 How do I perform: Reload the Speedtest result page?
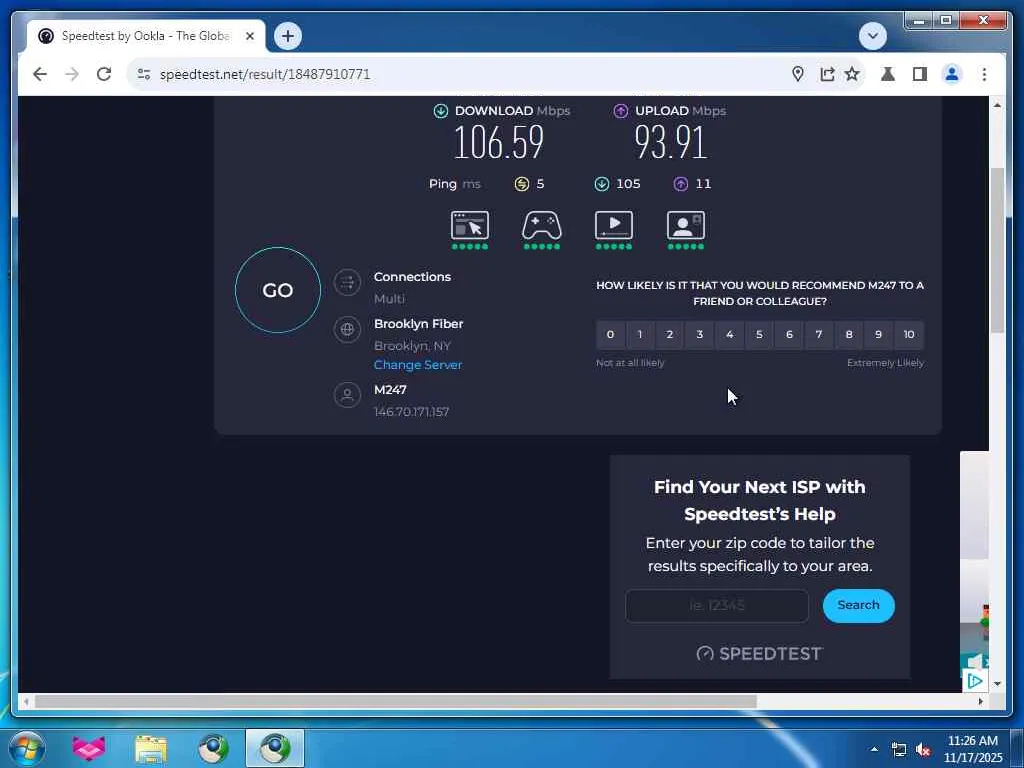tap(104, 74)
